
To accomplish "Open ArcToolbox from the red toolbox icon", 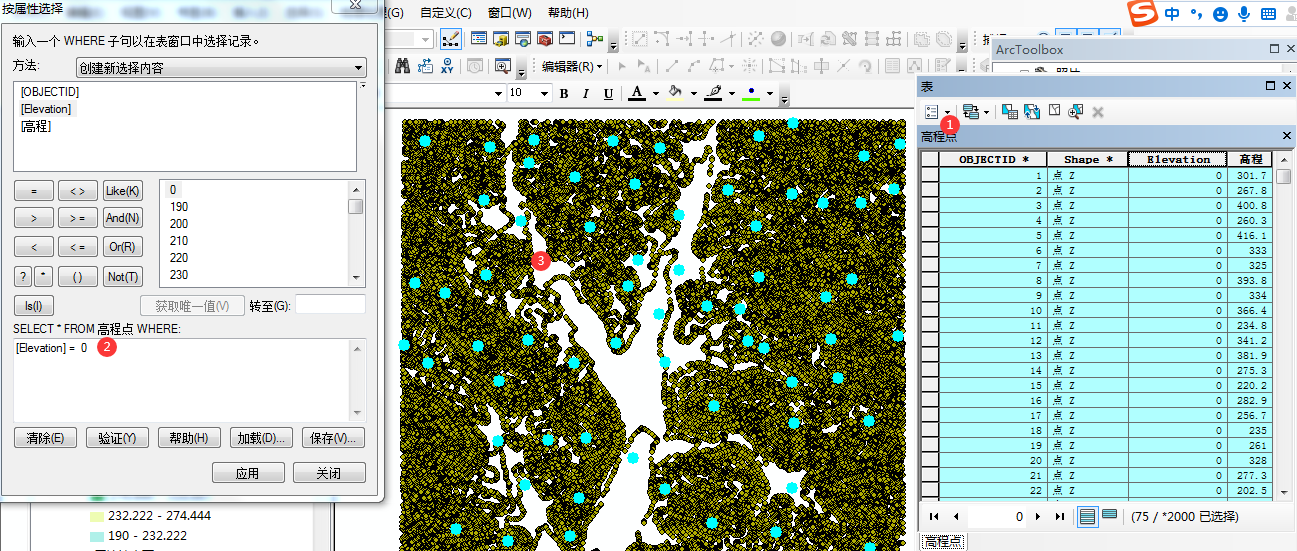I will click(x=545, y=39).
